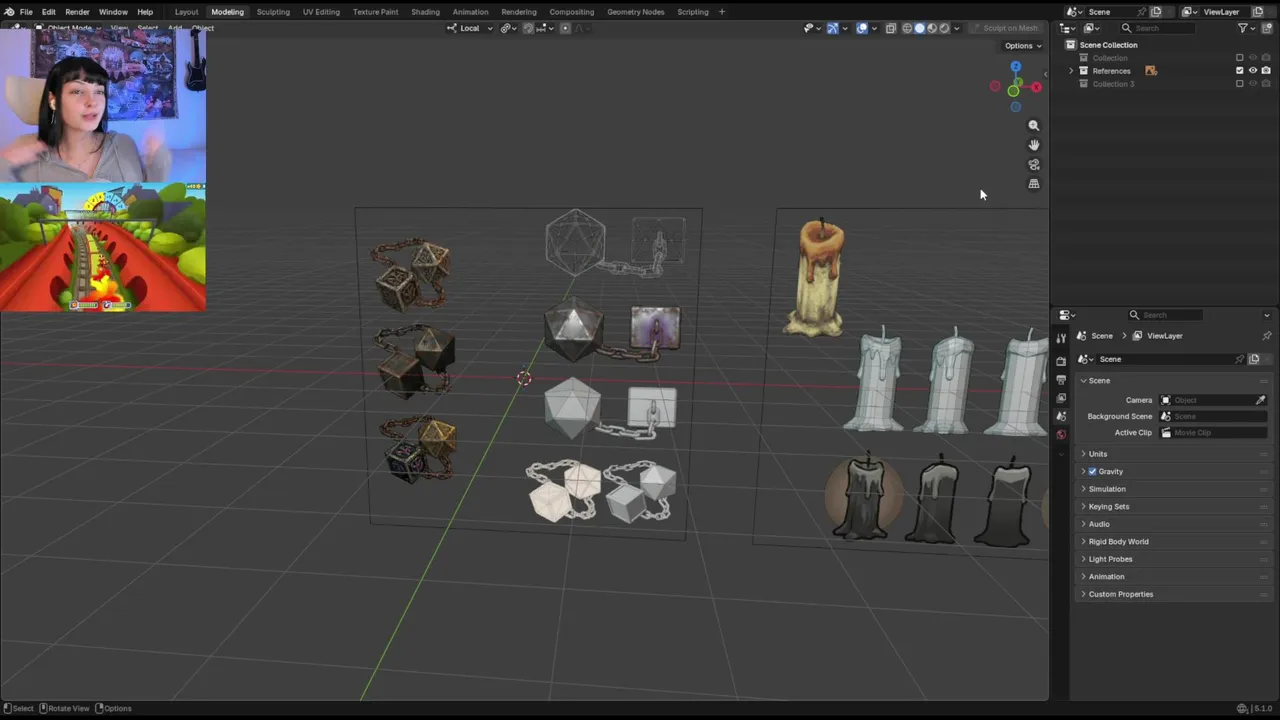Click the pin icon beside Scene breadcrumb
The width and height of the screenshot is (1280, 720).
(x=1267, y=336)
